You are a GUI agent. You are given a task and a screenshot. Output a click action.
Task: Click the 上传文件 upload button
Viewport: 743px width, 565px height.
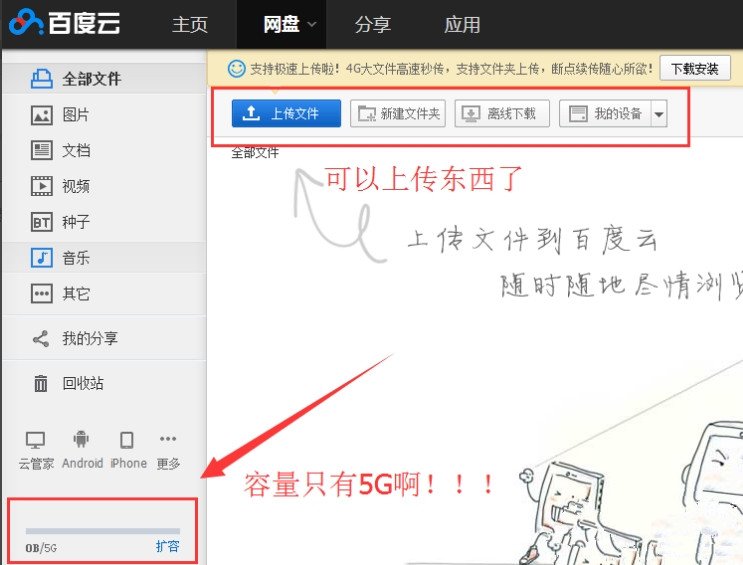(286, 113)
